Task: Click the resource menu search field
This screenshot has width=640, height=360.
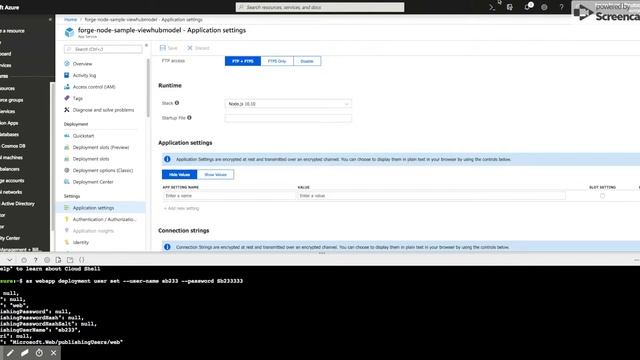Action: coord(103,49)
